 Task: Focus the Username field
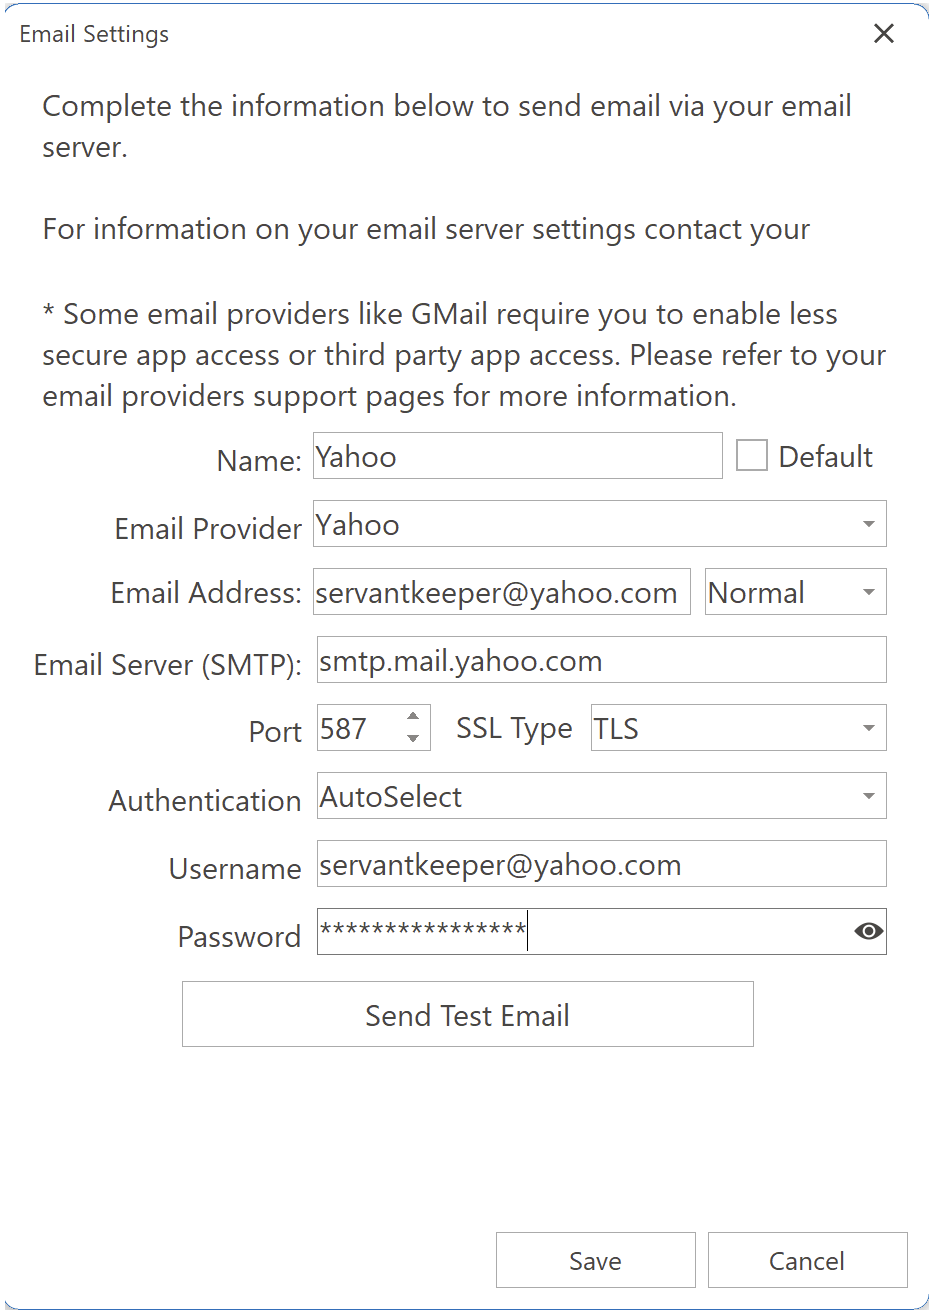pyautogui.click(x=601, y=863)
